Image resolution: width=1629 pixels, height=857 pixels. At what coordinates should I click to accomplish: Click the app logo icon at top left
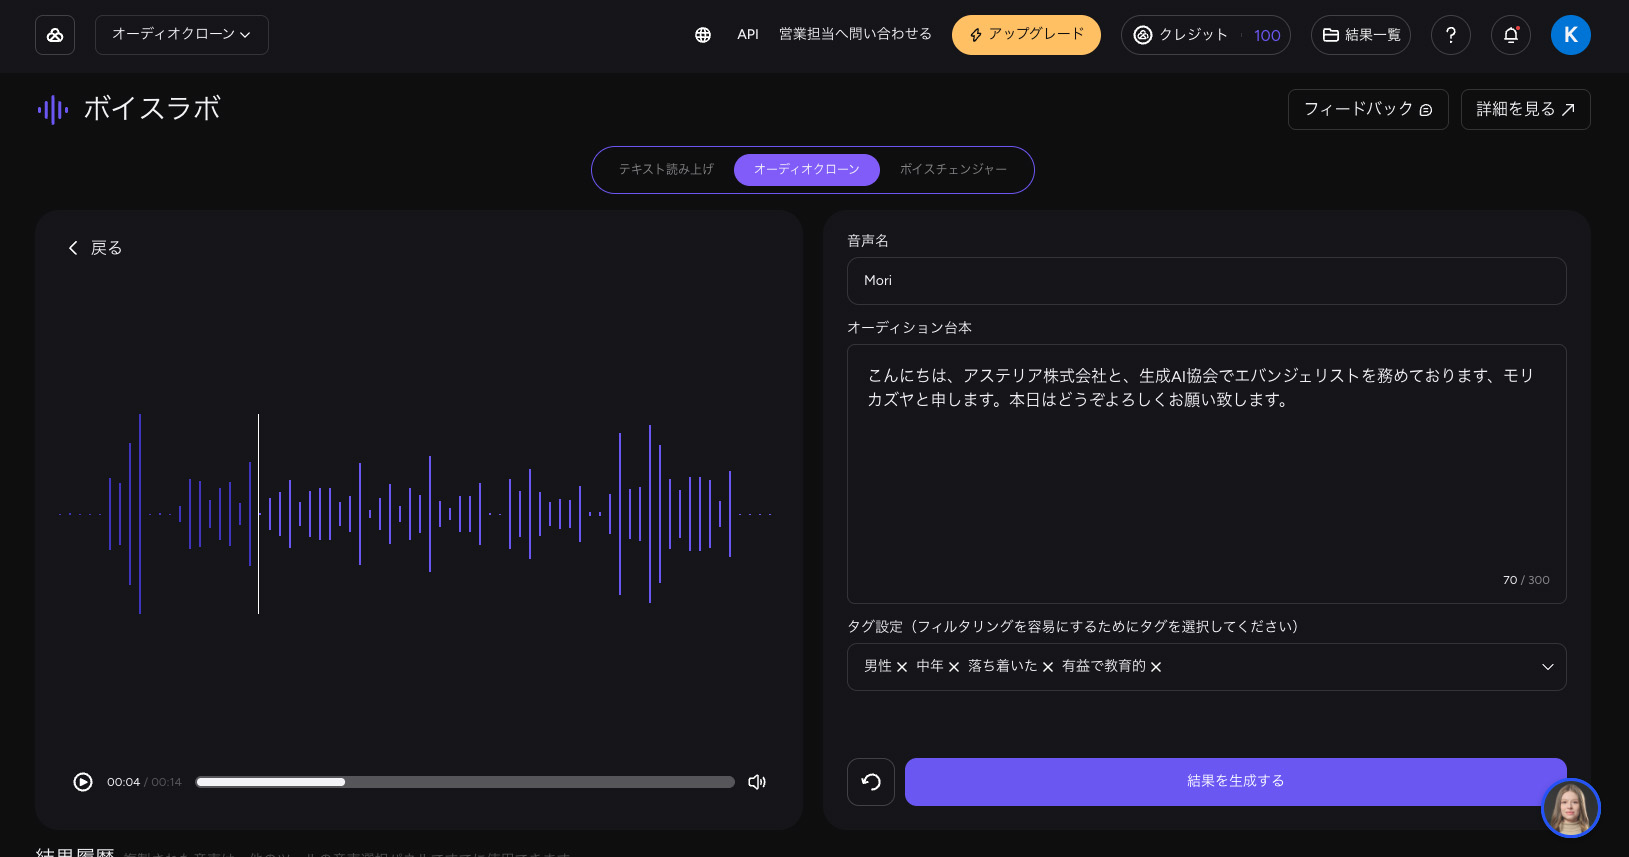55,35
